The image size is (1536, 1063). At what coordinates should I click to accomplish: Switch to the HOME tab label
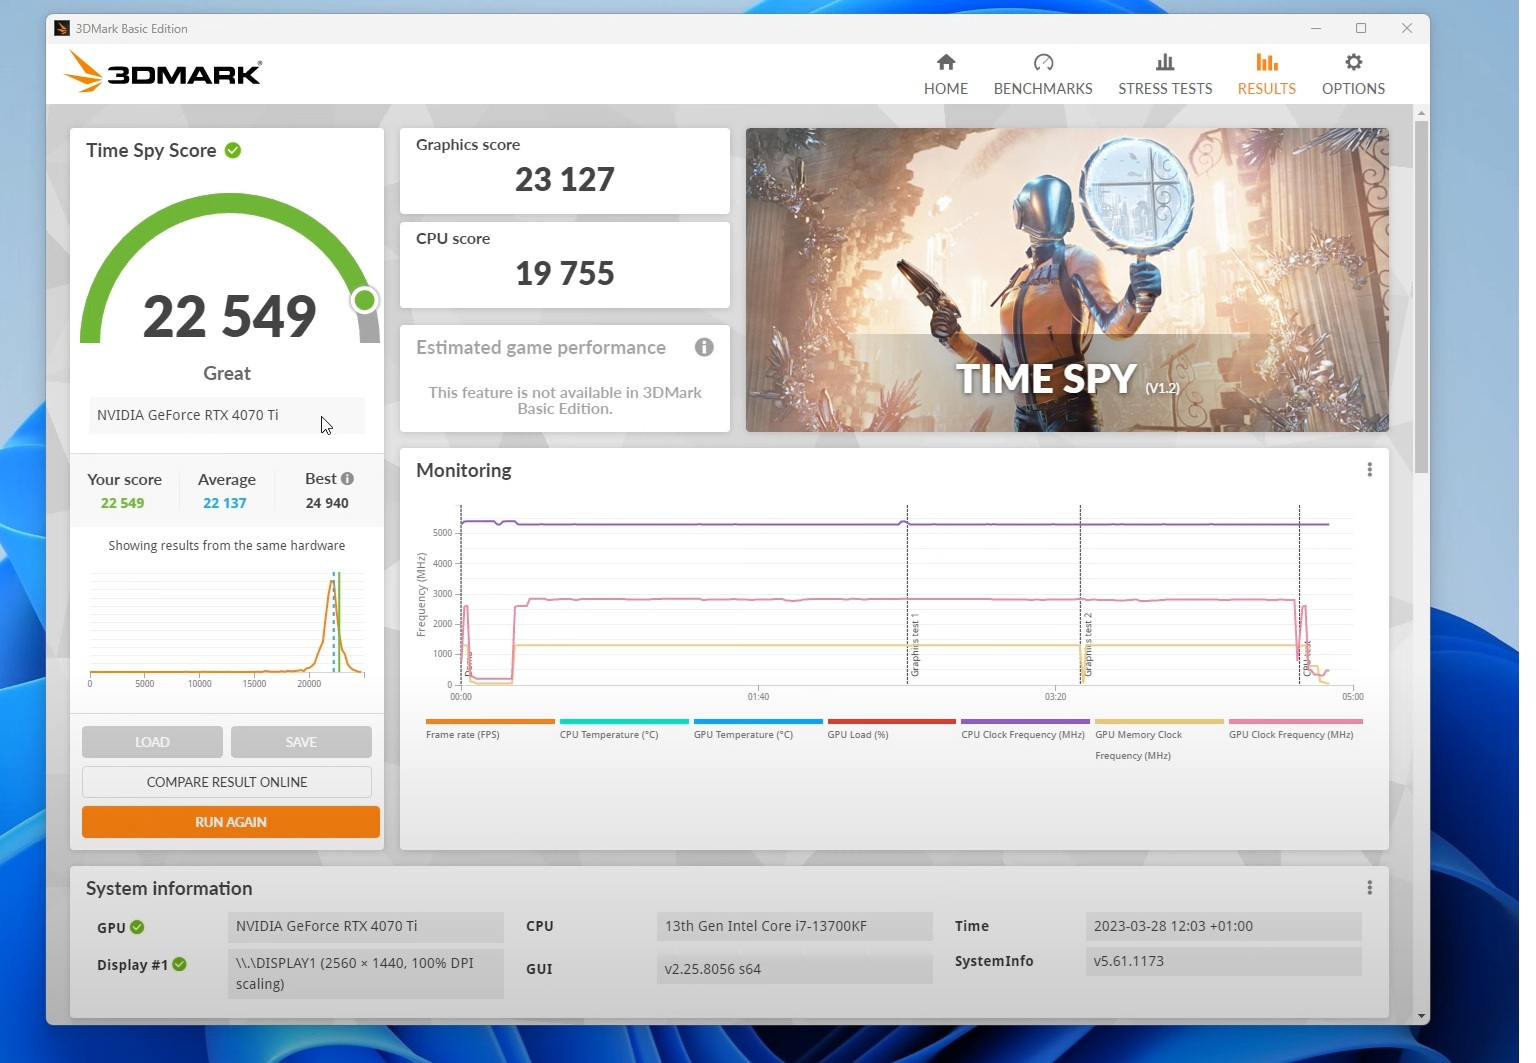pos(946,88)
